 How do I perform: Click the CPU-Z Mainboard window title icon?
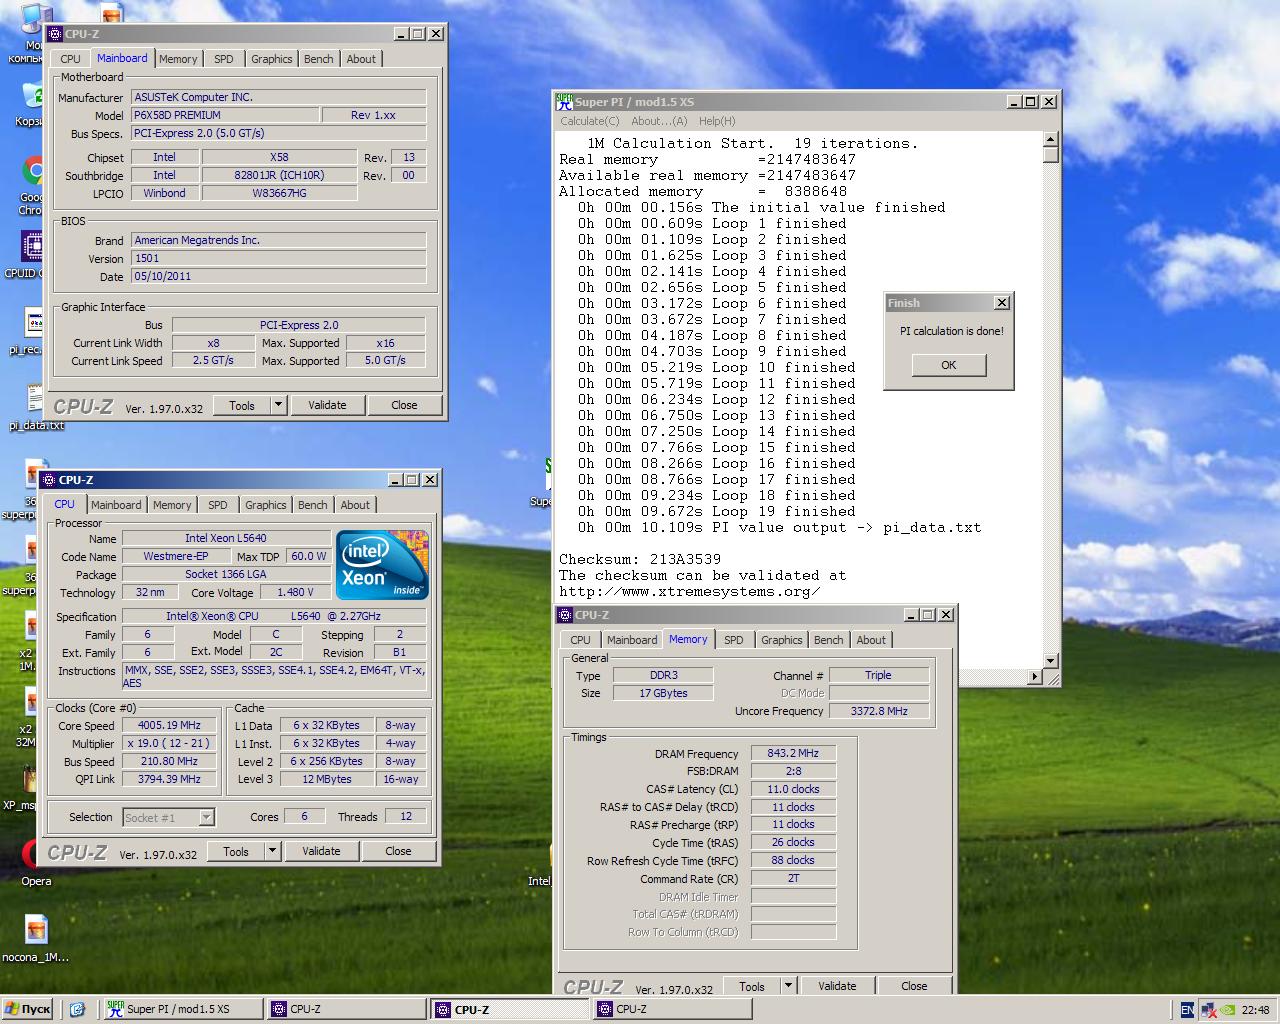55,34
